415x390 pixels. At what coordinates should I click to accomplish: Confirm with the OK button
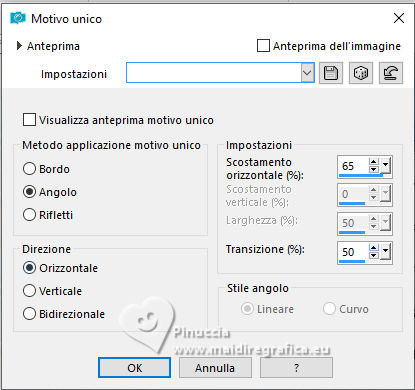tap(134, 368)
